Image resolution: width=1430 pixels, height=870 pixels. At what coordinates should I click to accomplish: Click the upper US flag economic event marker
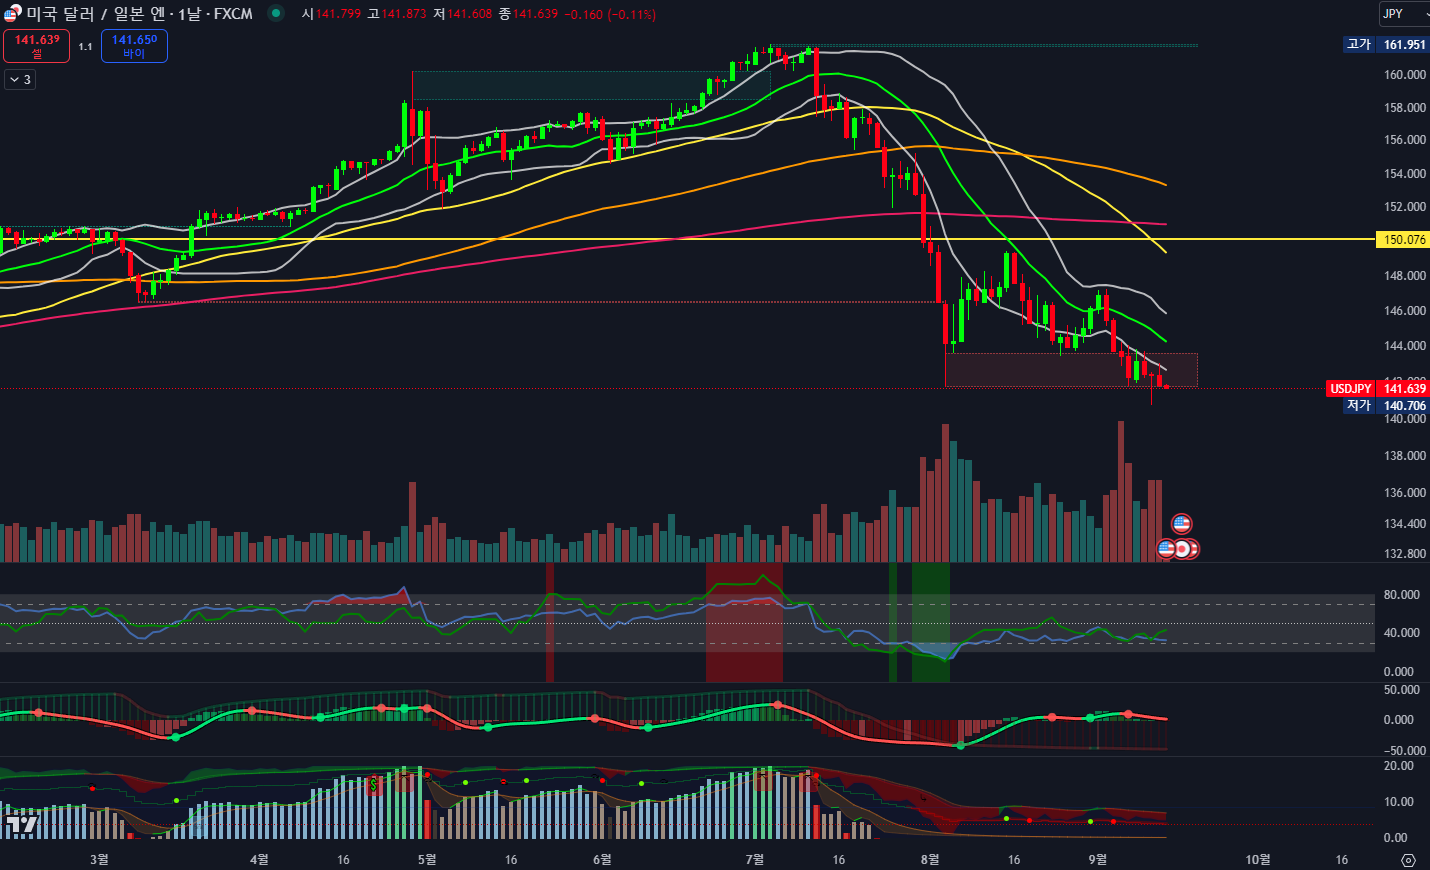[x=1181, y=524]
